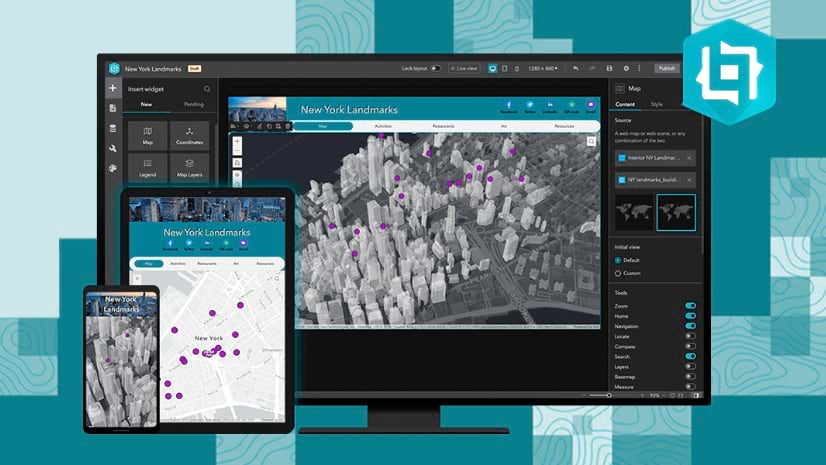Select Restaurants tab in the app preview
The height and width of the screenshot is (465, 826).
pos(444,126)
